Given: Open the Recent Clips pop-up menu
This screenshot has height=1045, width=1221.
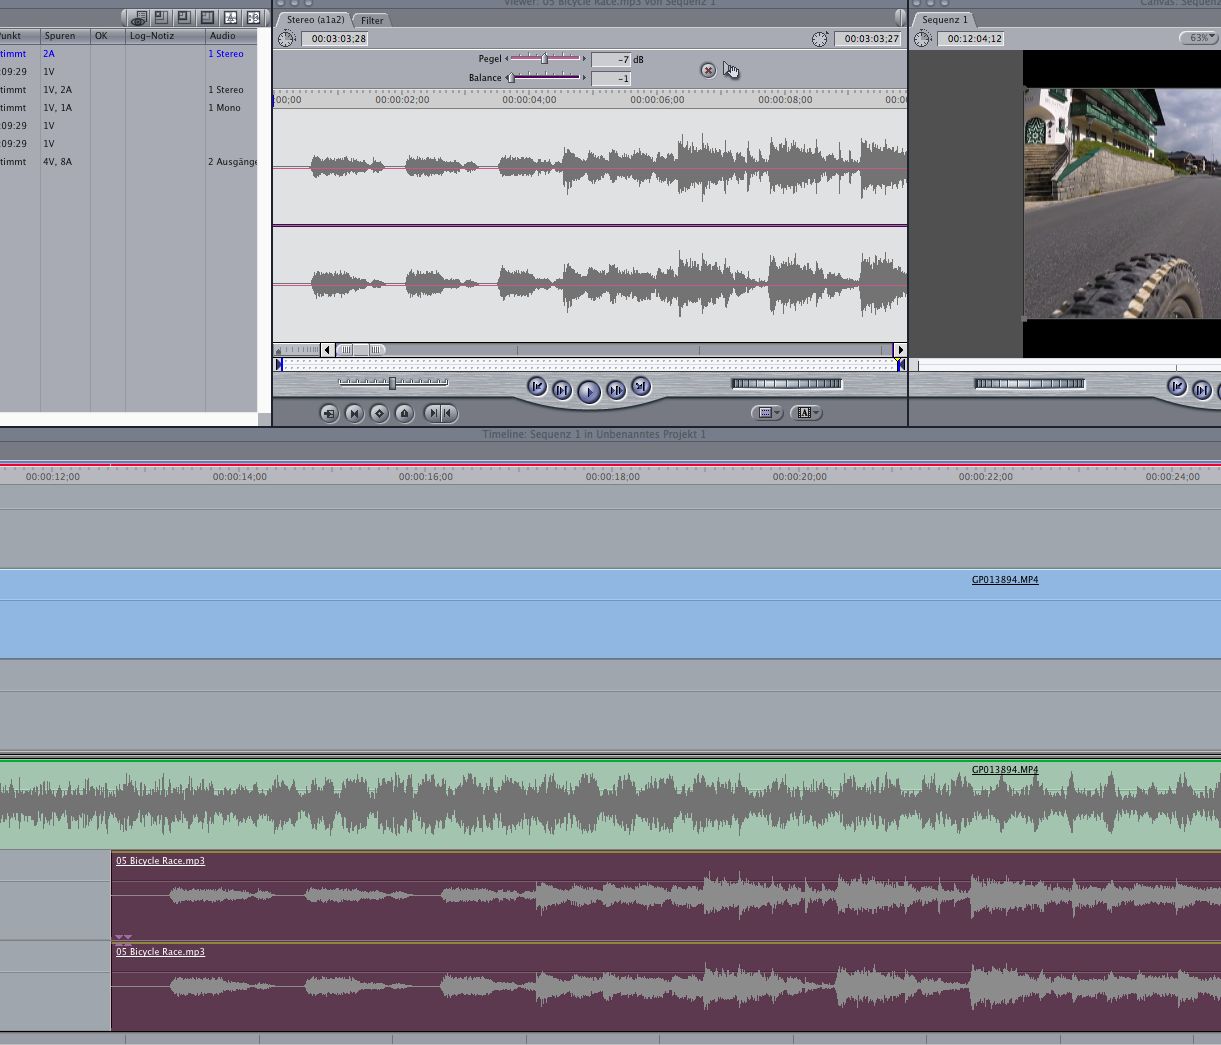Looking at the screenshot, I should pos(767,413).
